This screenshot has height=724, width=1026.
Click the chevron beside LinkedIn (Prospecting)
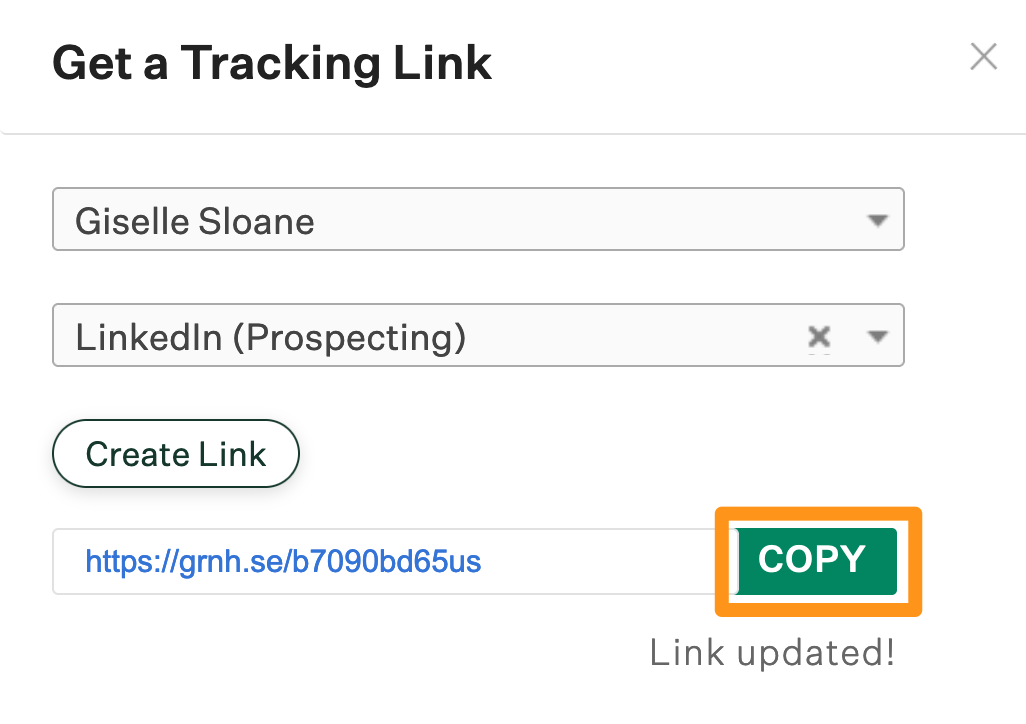click(x=878, y=336)
